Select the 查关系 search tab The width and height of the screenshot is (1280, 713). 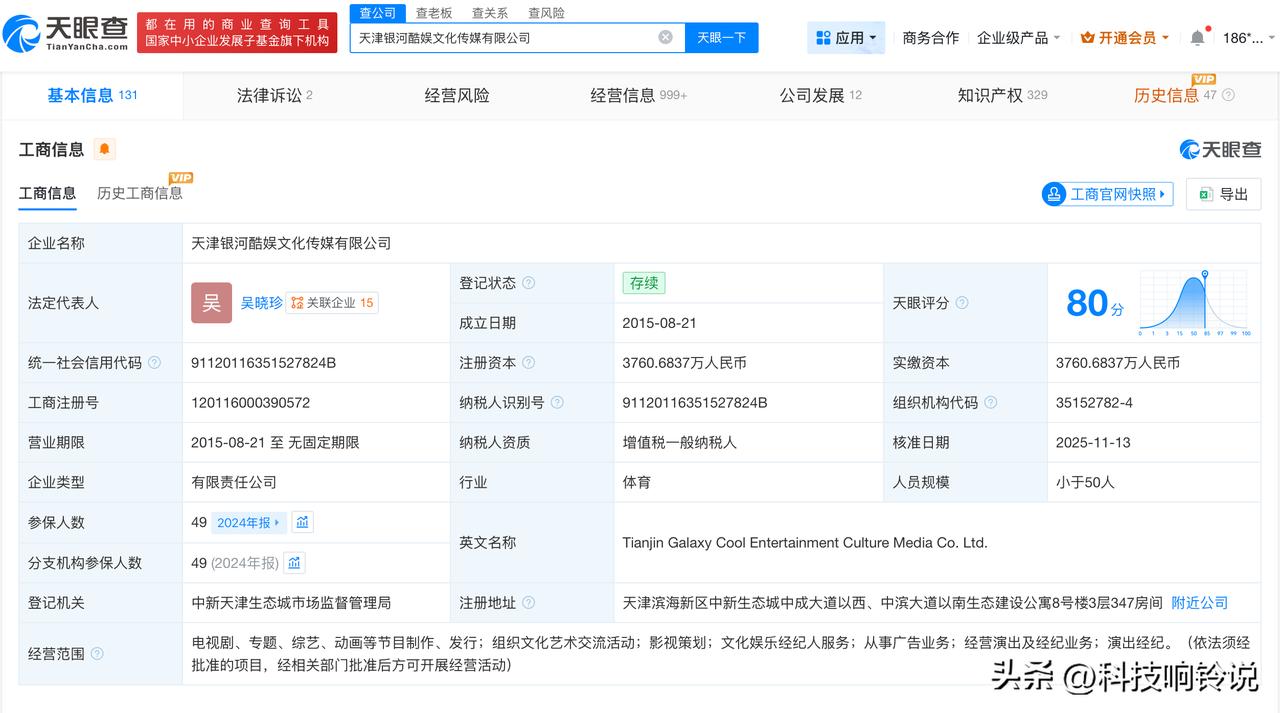click(490, 13)
